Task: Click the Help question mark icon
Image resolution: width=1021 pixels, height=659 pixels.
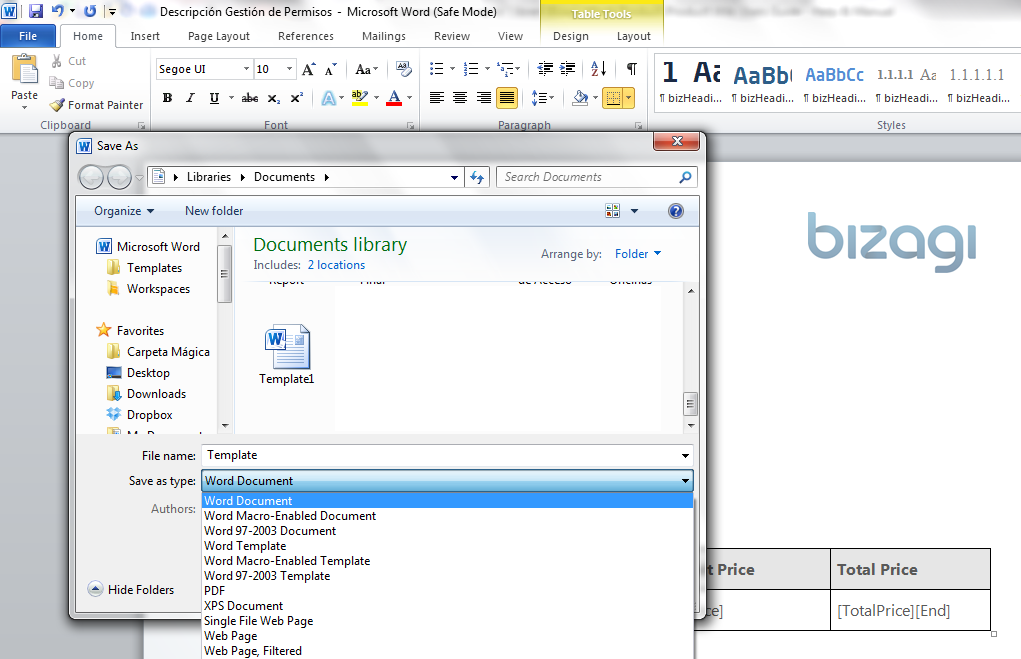Action: coord(676,211)
